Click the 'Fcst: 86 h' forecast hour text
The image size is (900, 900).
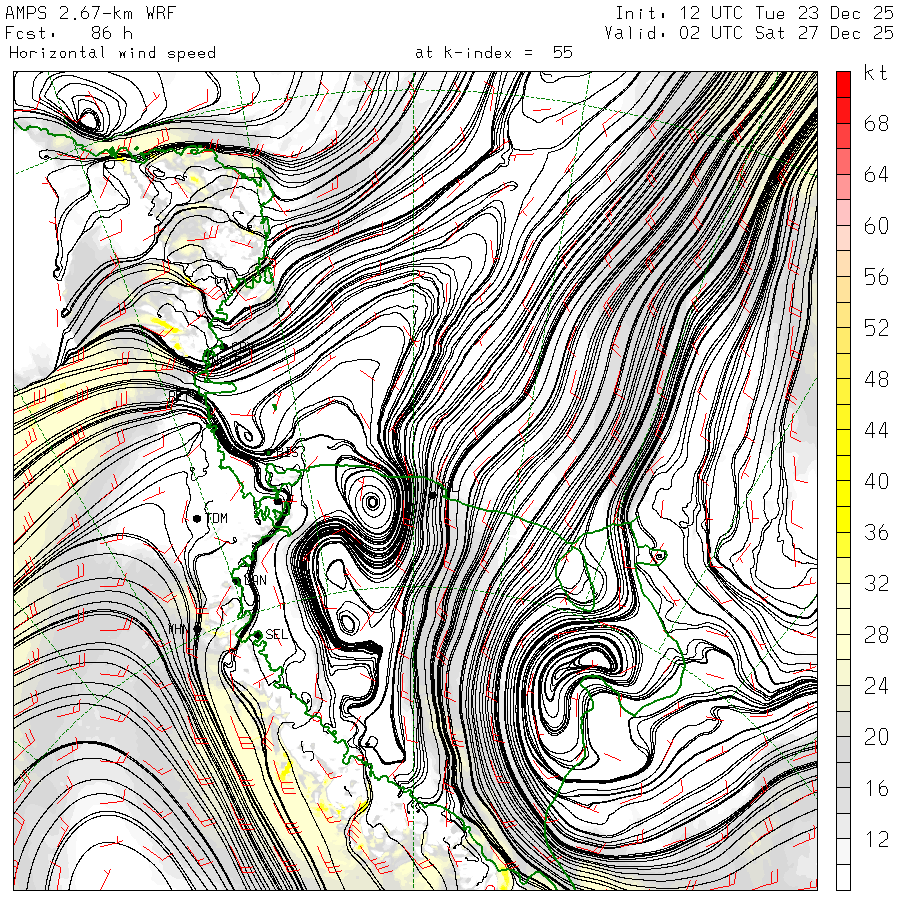click(x=69, y=33)
